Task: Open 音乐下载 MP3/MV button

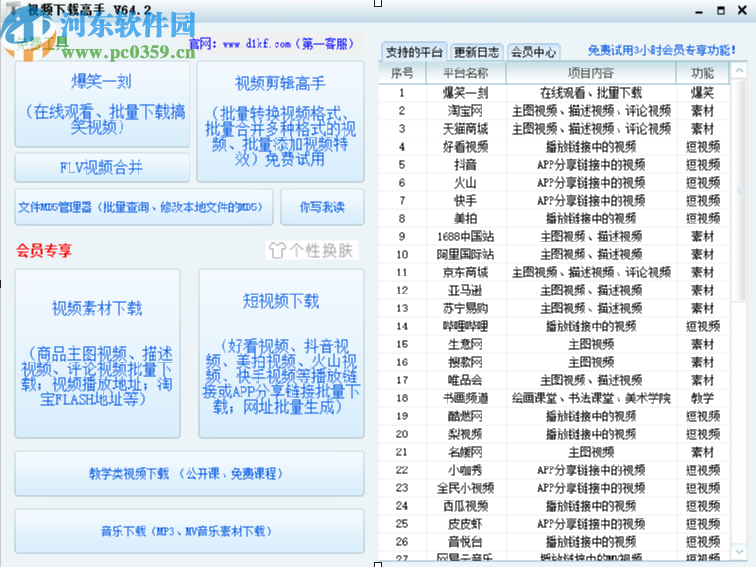Action: 189,531
